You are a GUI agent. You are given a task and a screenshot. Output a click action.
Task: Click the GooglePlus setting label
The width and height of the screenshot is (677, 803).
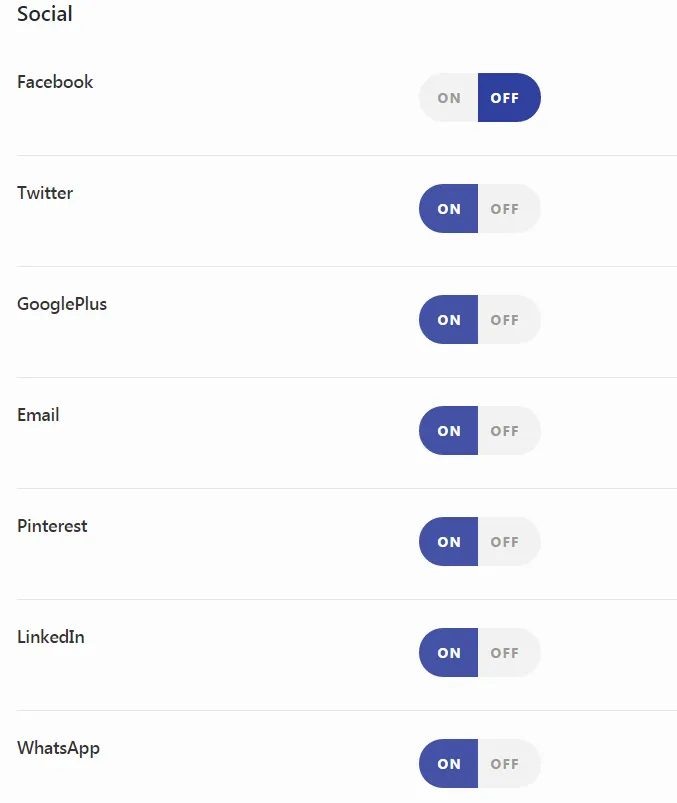62,304
